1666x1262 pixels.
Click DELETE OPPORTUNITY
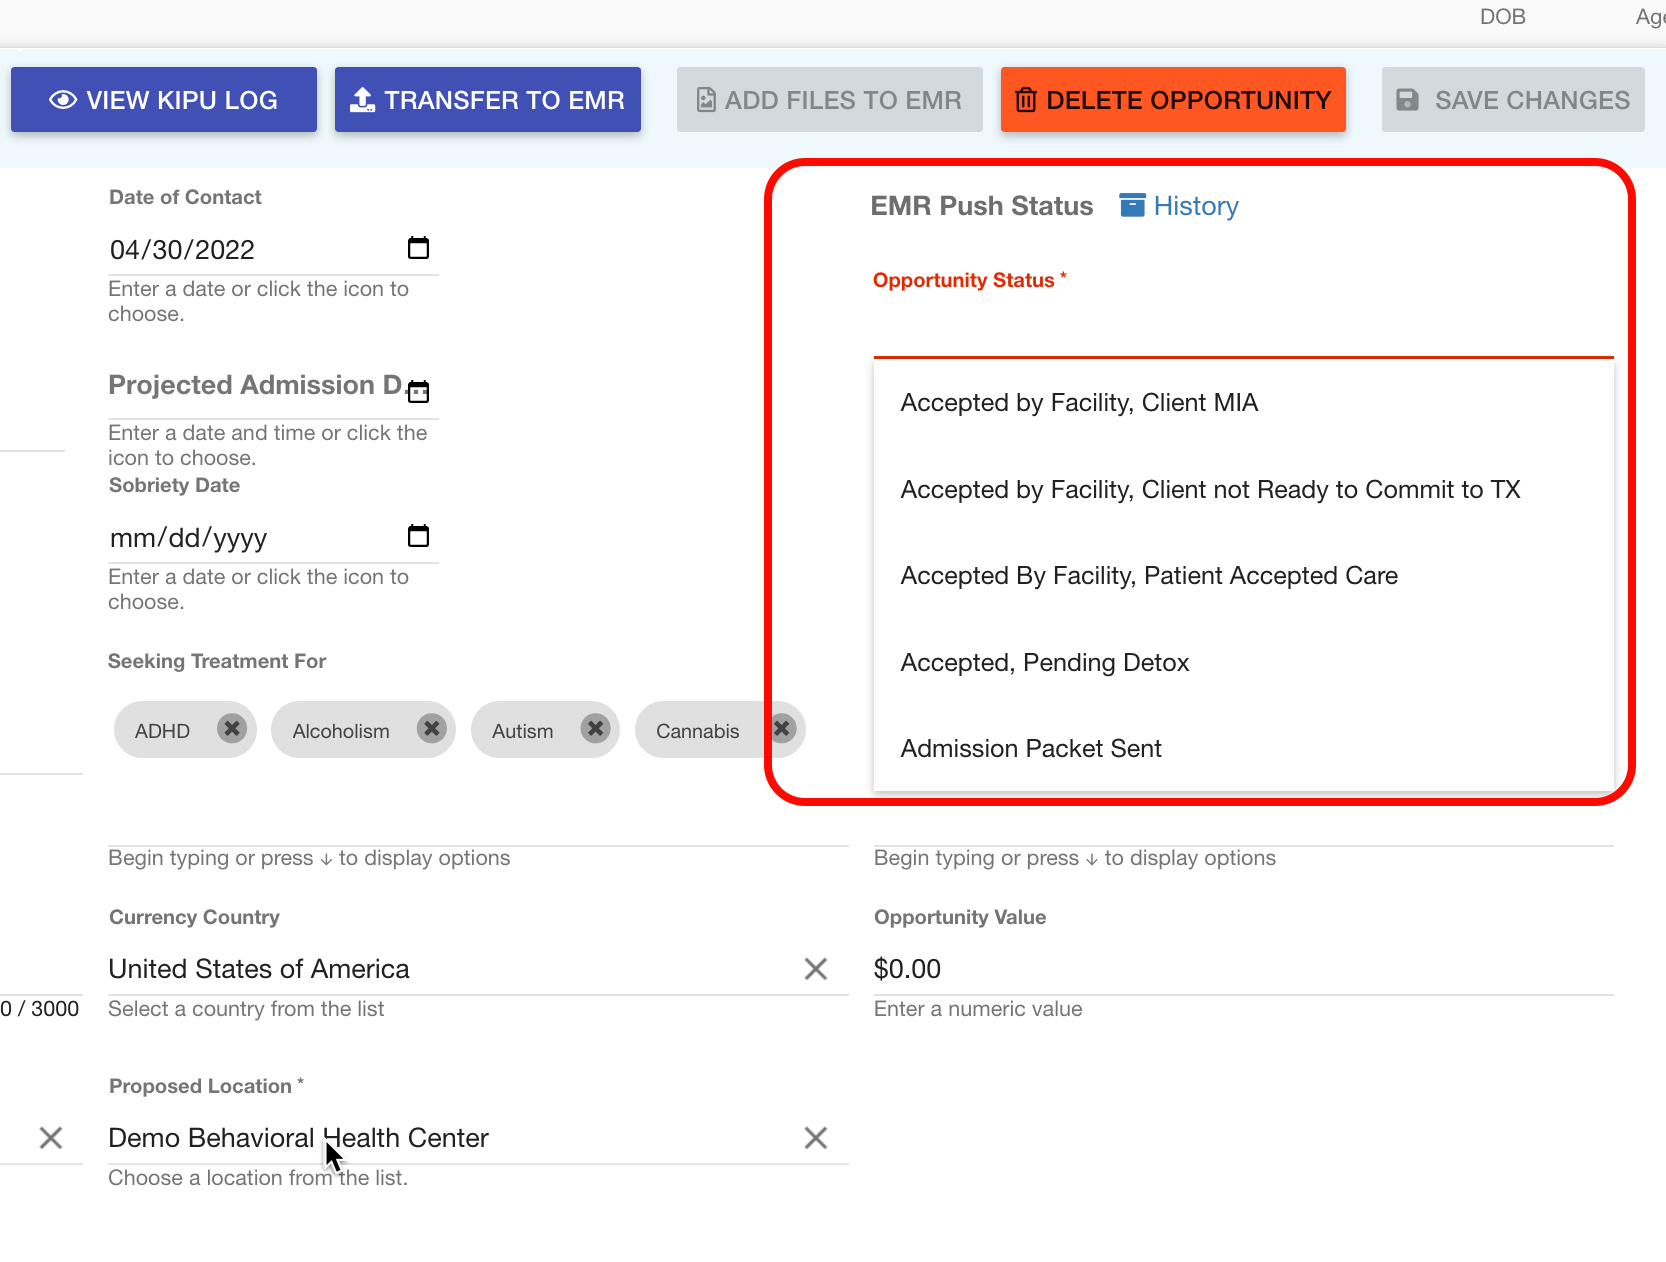tap(1172, 99)
